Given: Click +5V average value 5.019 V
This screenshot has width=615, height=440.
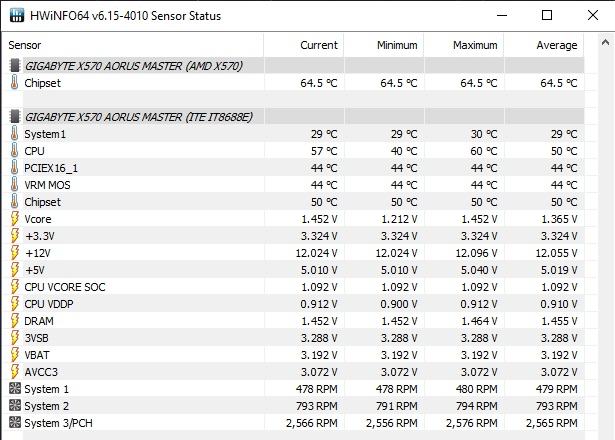Looking at the screenshot, I should pyautogui.click(x=559, y=270).
